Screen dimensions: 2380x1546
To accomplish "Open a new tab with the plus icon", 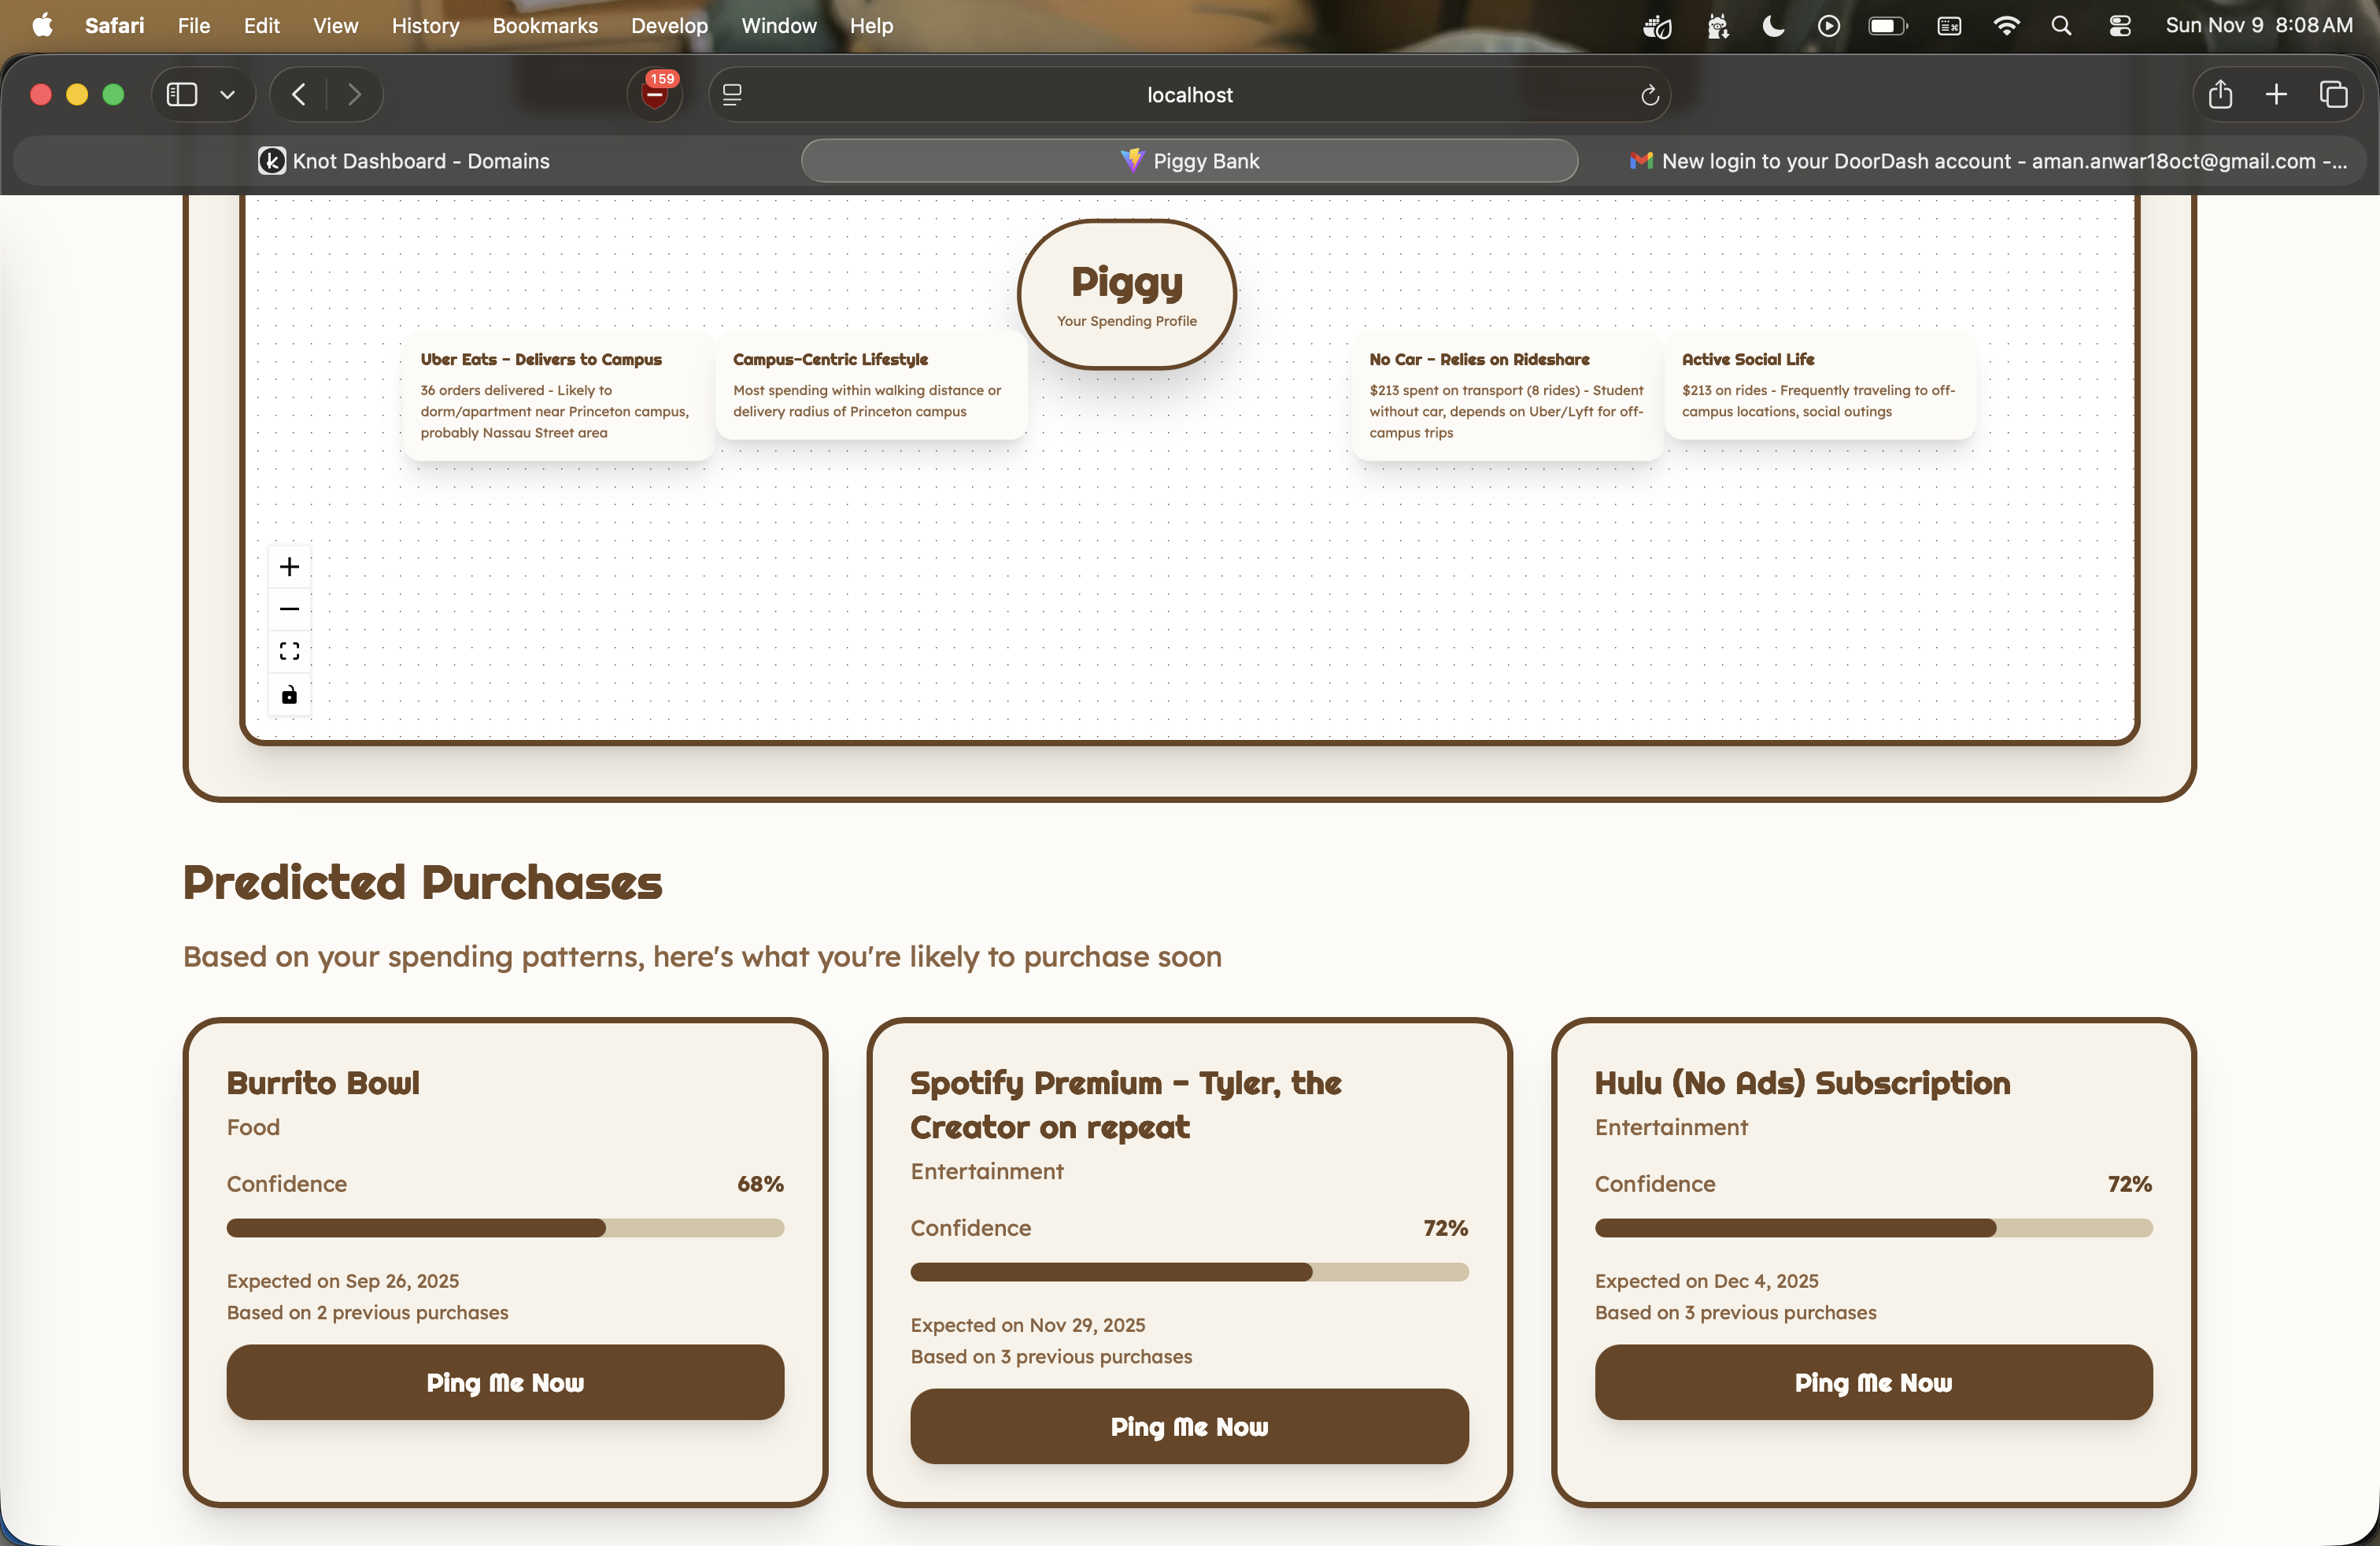I will pyautogui.click(x=2276, y=94).
